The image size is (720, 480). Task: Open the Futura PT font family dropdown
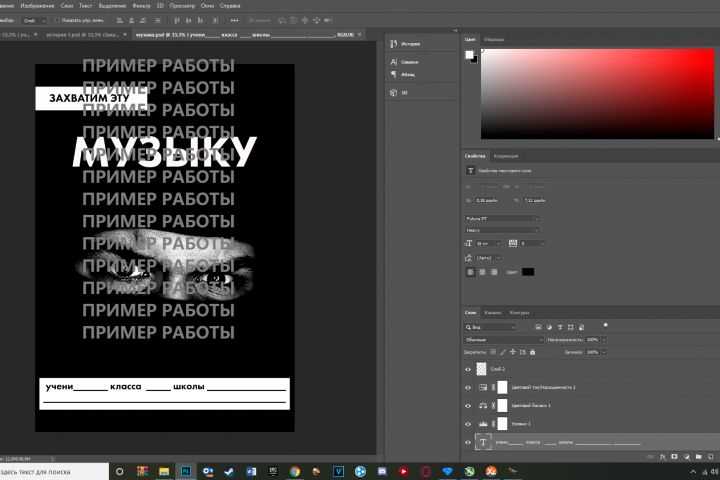[502, 219]
